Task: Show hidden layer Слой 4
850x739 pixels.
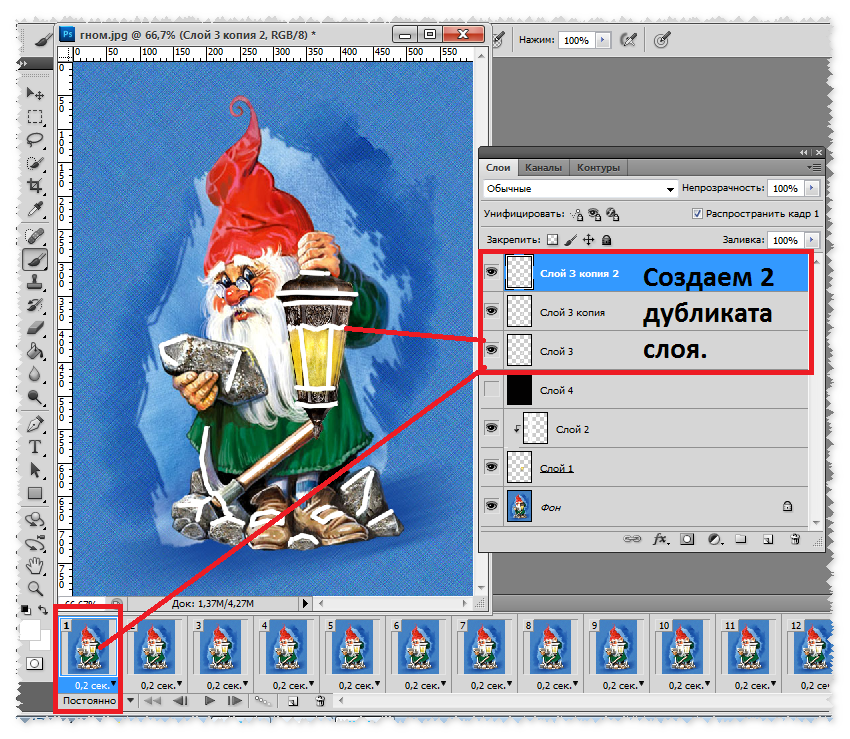Action: coord(492,389)
